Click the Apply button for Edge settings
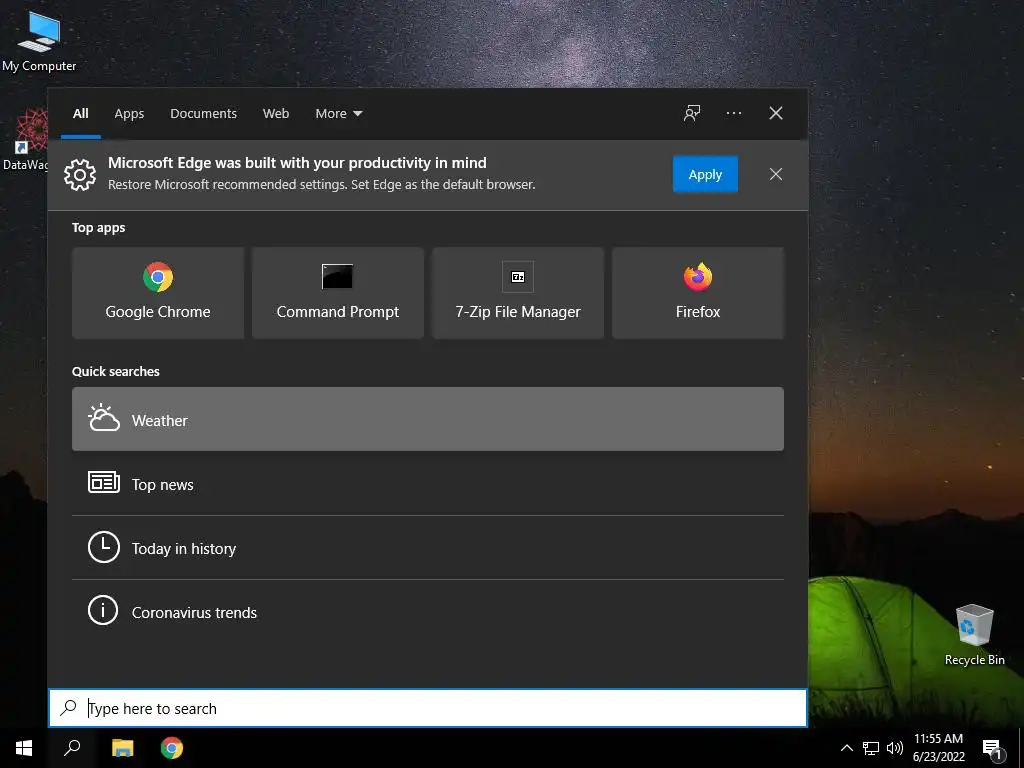The height and width of the screenshot is (768, 1024). click(x=705, y=174)
